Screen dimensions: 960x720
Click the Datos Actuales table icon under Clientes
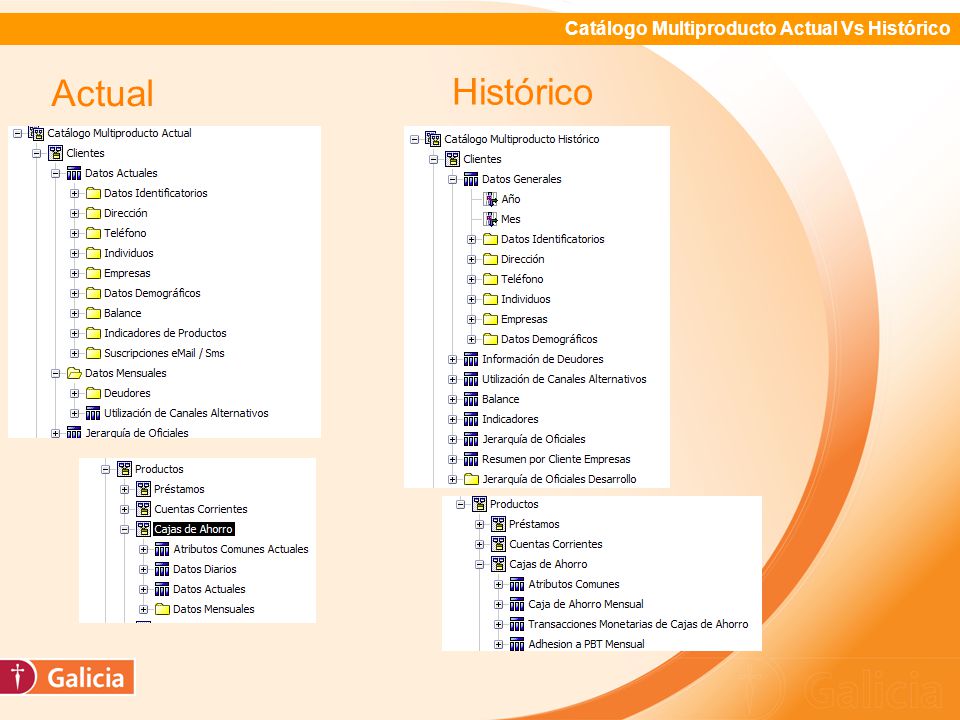click(73, 173)
